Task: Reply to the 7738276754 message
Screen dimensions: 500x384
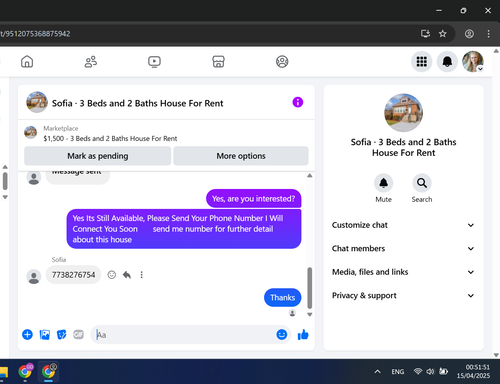Action: coord(127,275)
